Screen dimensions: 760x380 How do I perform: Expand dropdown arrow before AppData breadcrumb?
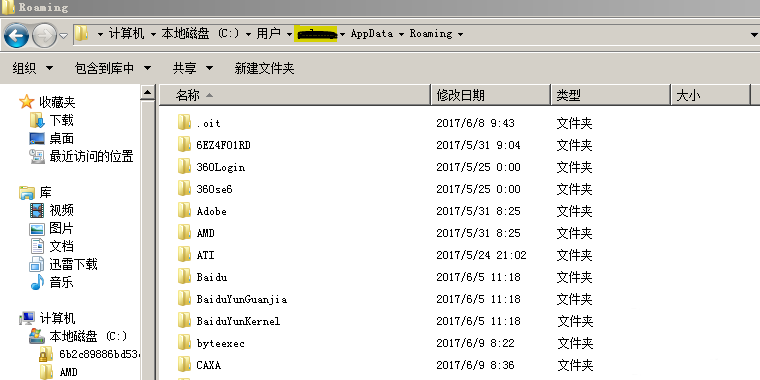coord(343,34)
